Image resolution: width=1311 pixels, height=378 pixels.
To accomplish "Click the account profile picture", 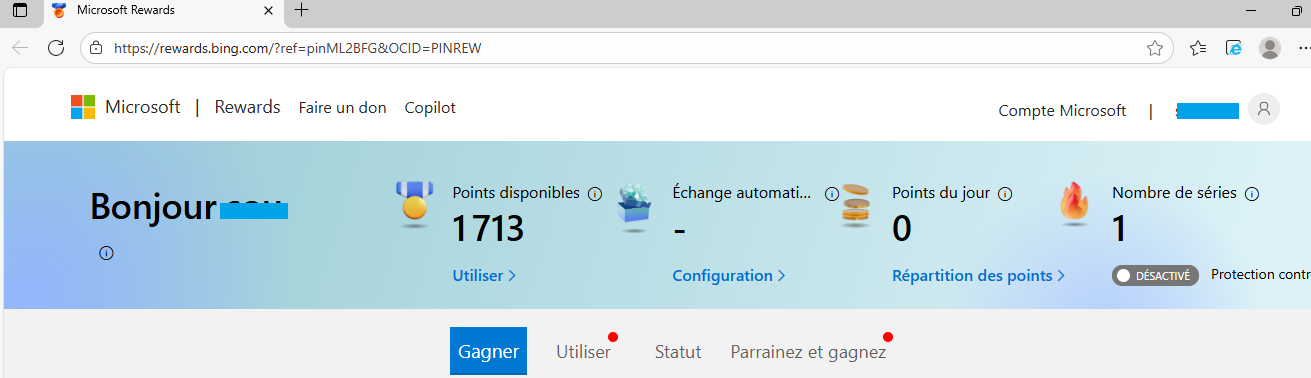I will pos(1264,109).
